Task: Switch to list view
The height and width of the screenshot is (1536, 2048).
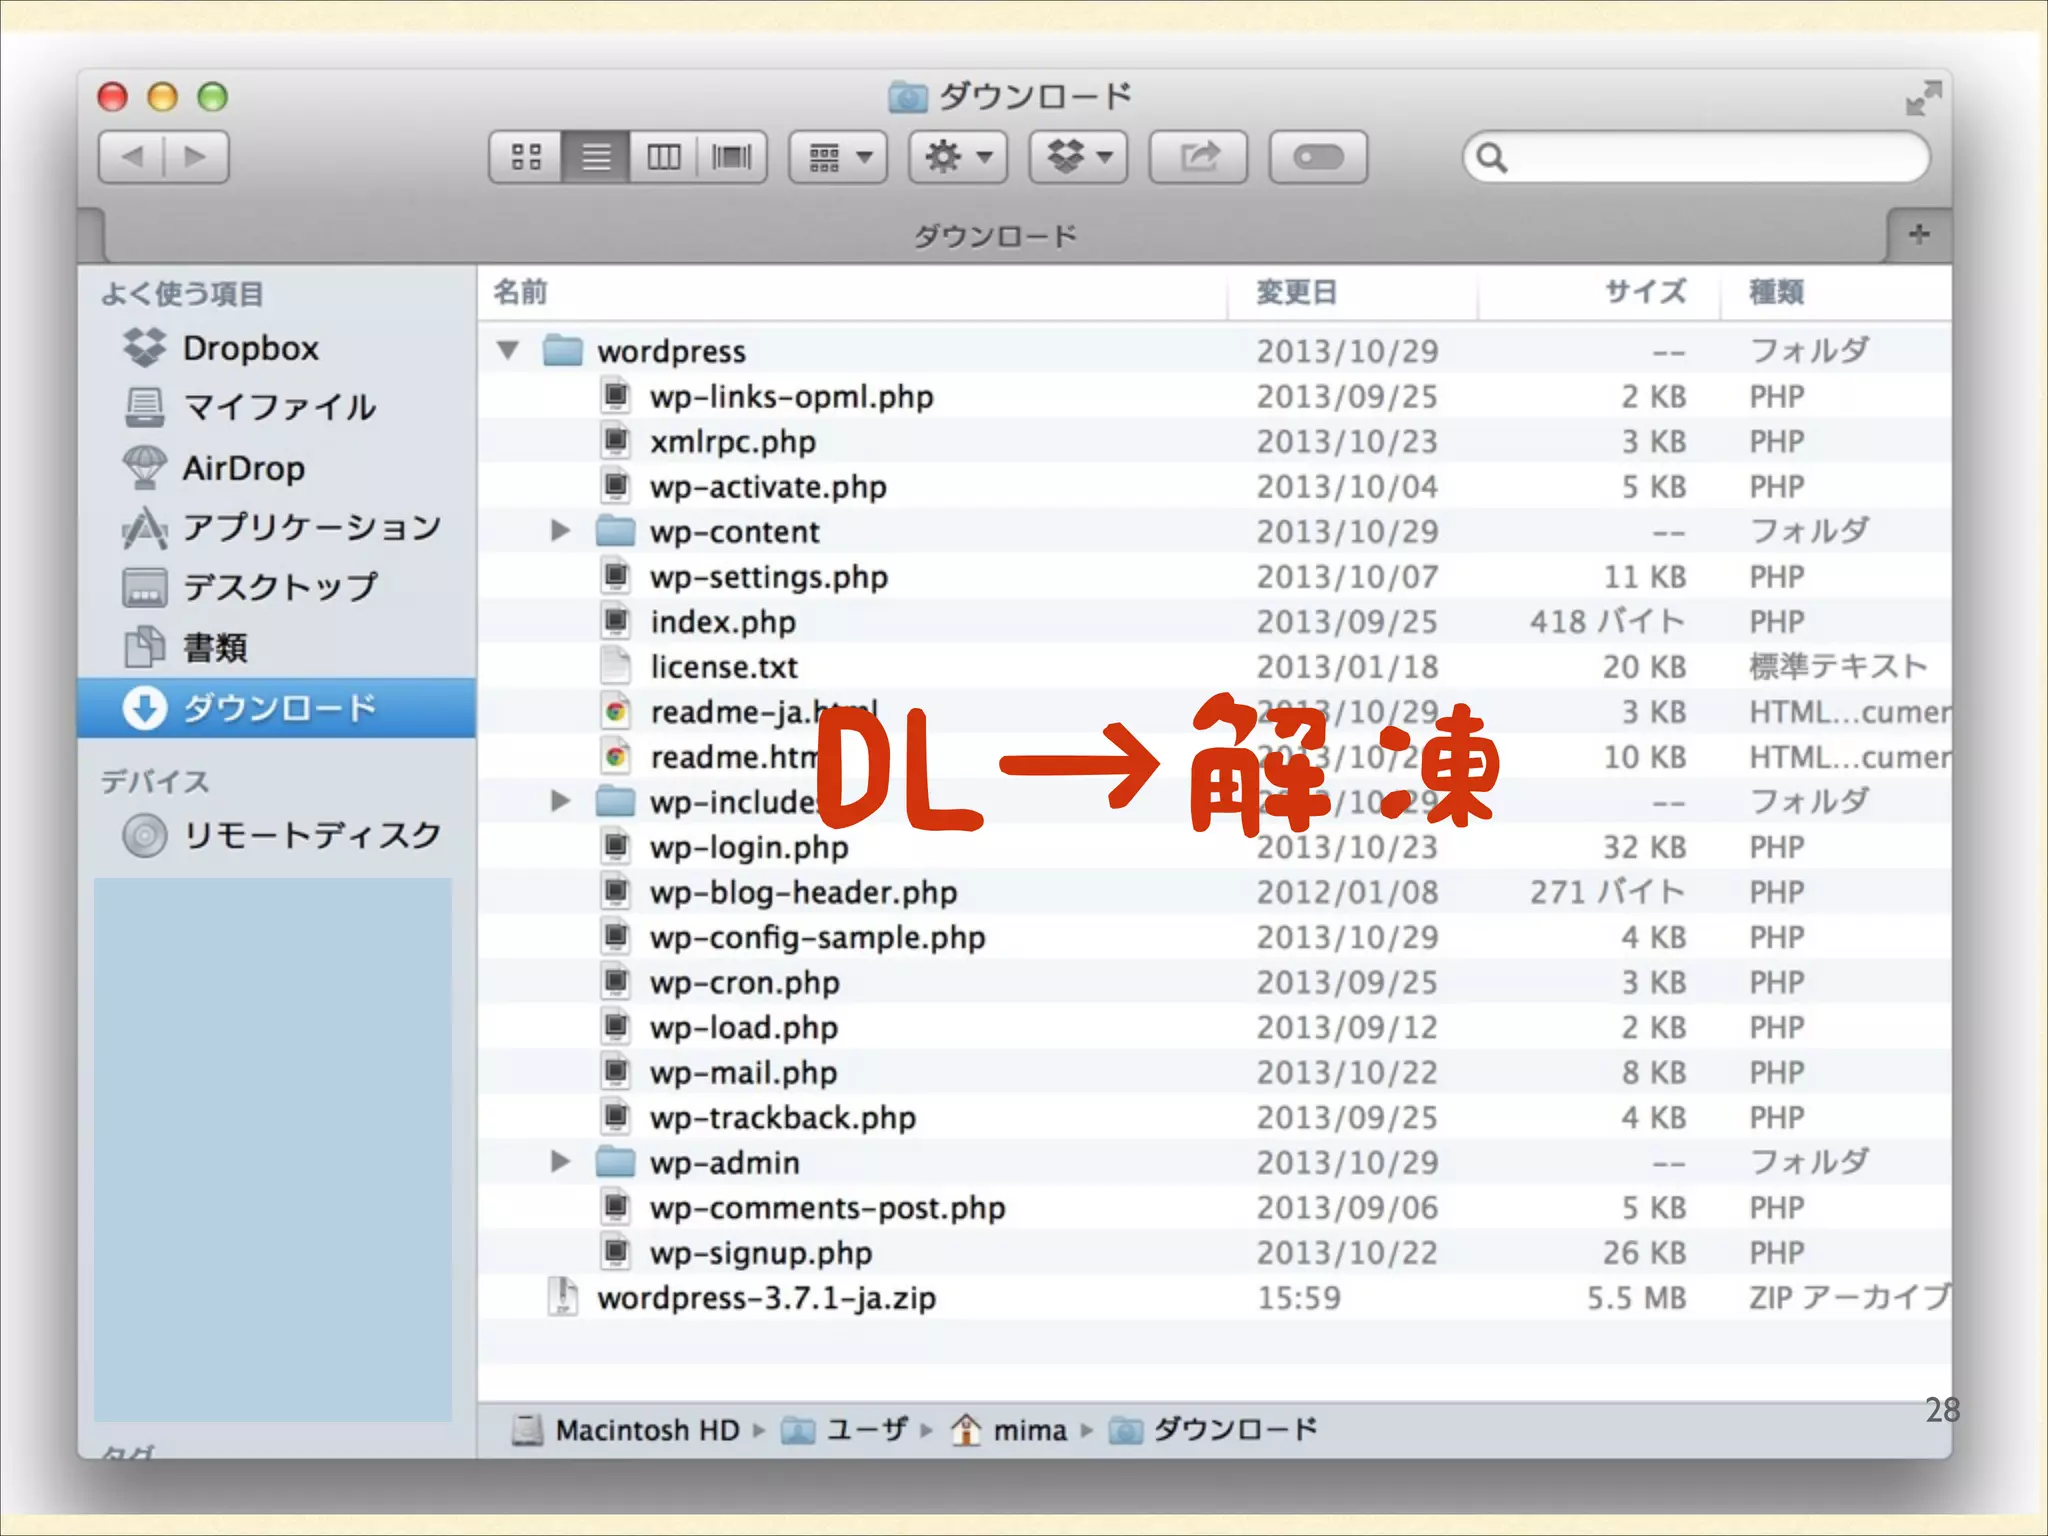Action: [x=596, y=157]
